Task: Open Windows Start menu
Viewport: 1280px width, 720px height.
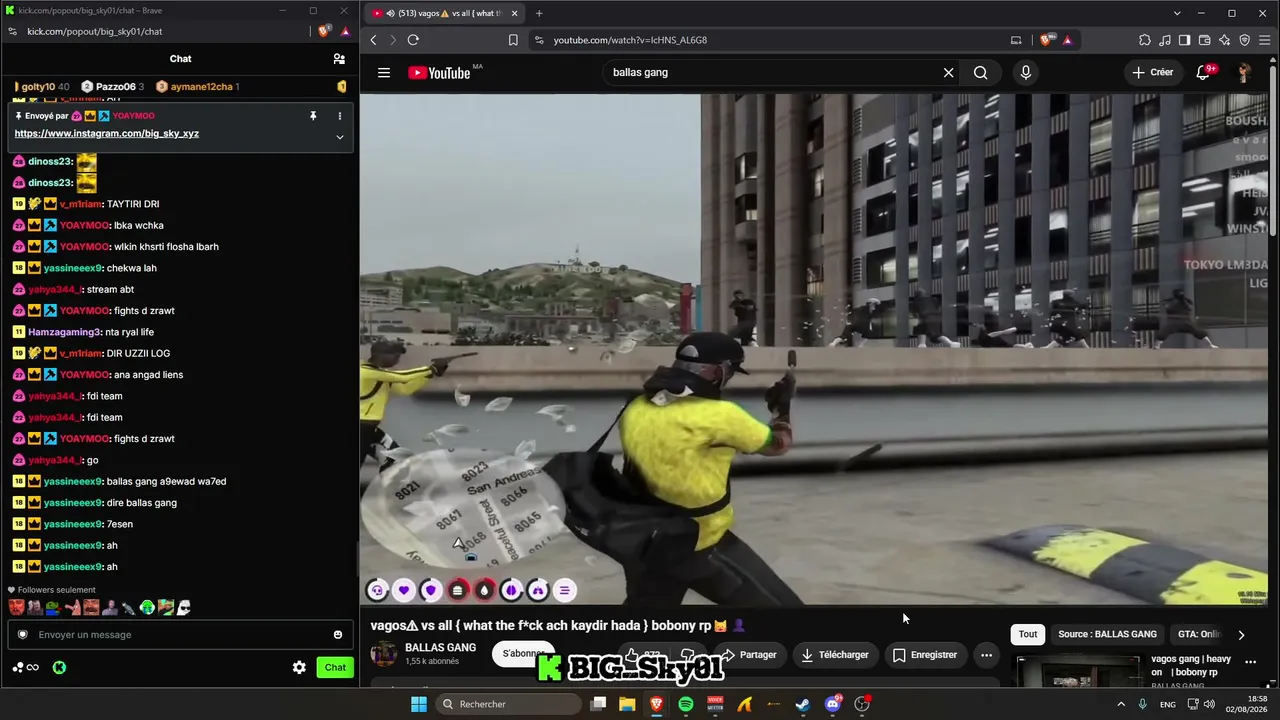Action: point(419,704)
